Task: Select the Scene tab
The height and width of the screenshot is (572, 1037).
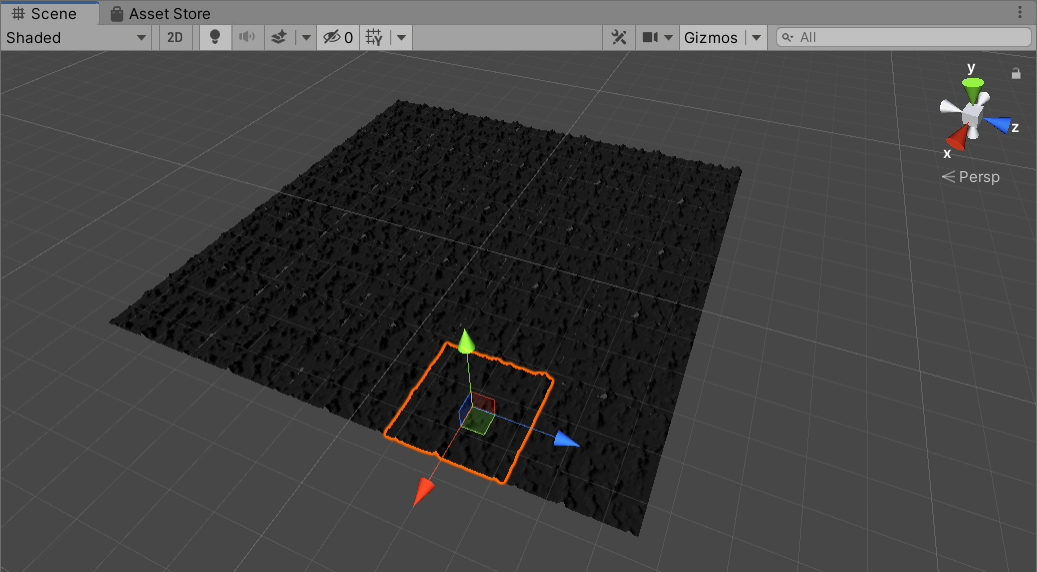Action: pyautogui.click(x=45, y=14)
